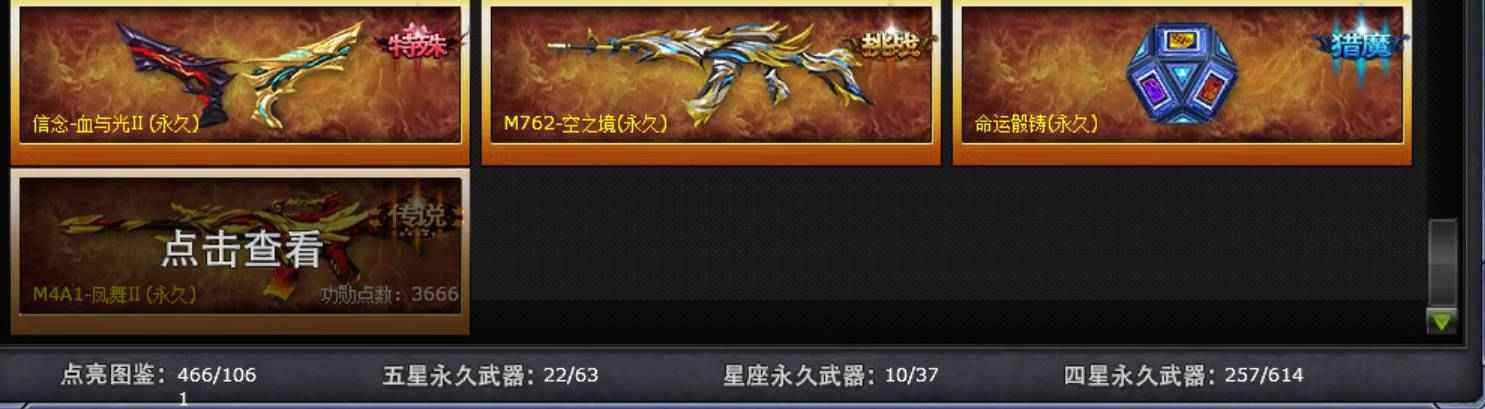Click the 功勋点数: 3666 text
Image resolution: width=1485 pixels, height=409 pixels.
coord(390,295)
